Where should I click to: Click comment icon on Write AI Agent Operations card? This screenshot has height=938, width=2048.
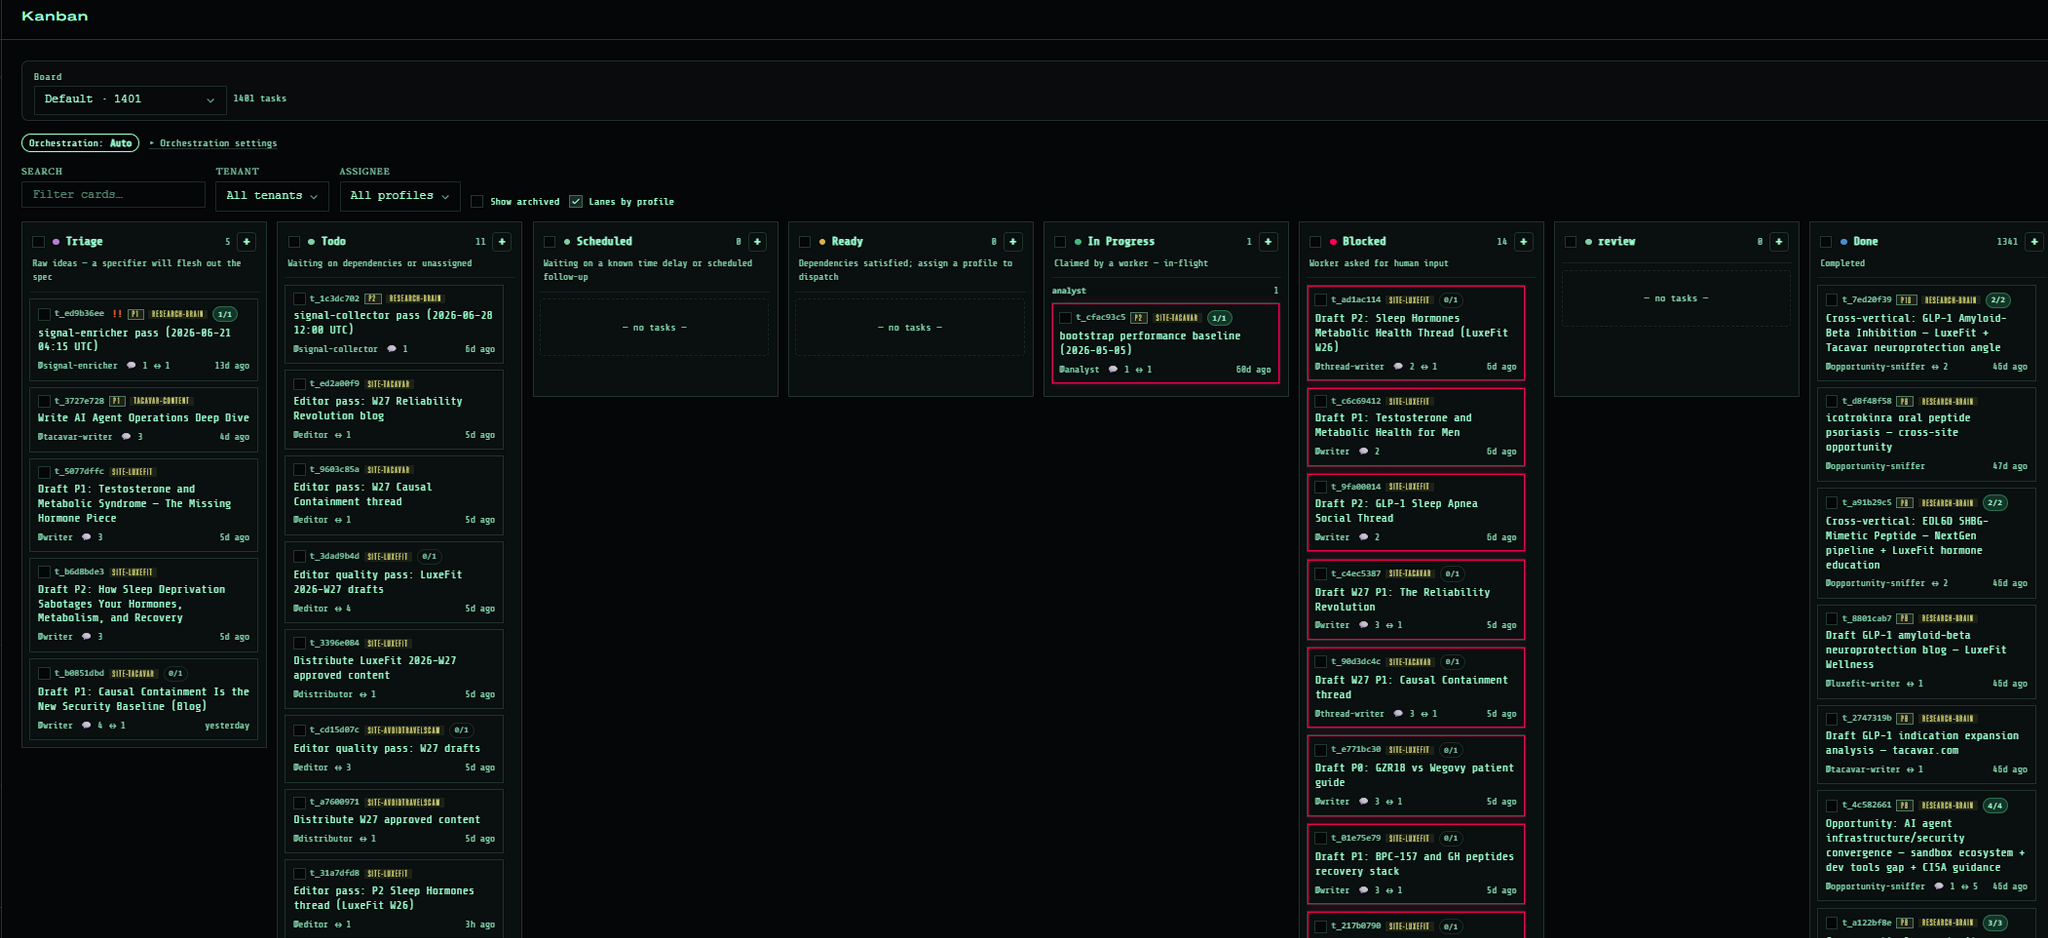126,437
